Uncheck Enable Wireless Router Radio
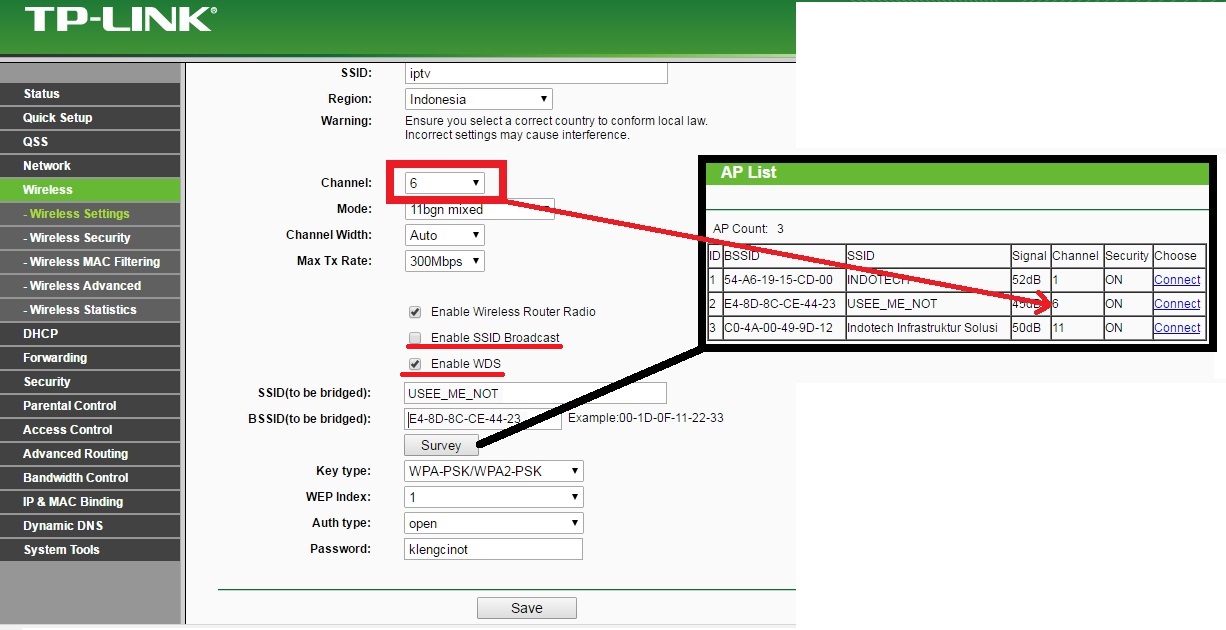 (414, 311)
